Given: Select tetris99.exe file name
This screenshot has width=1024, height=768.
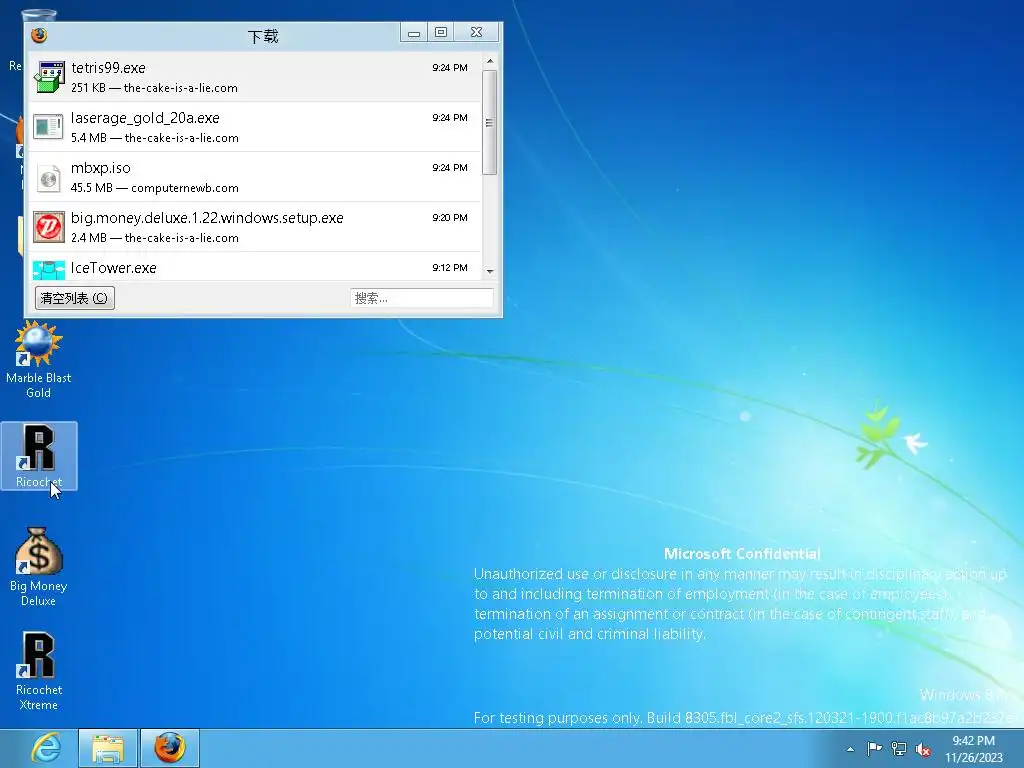Looking at the screenshot, I should point(108,68).
